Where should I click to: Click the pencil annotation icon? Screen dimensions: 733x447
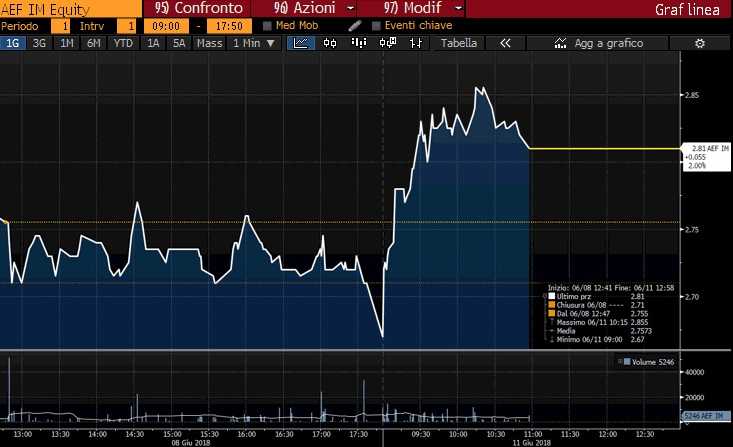tap(355, 26)
